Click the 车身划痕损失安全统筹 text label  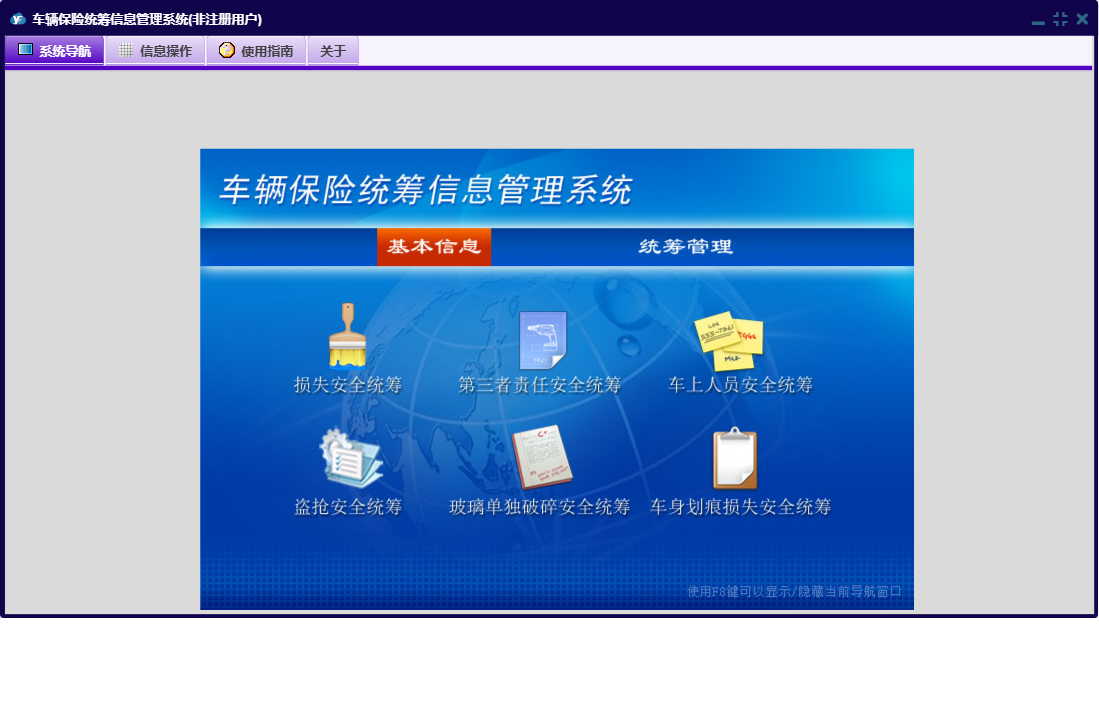pyautogui.click(x=740, y=507)
